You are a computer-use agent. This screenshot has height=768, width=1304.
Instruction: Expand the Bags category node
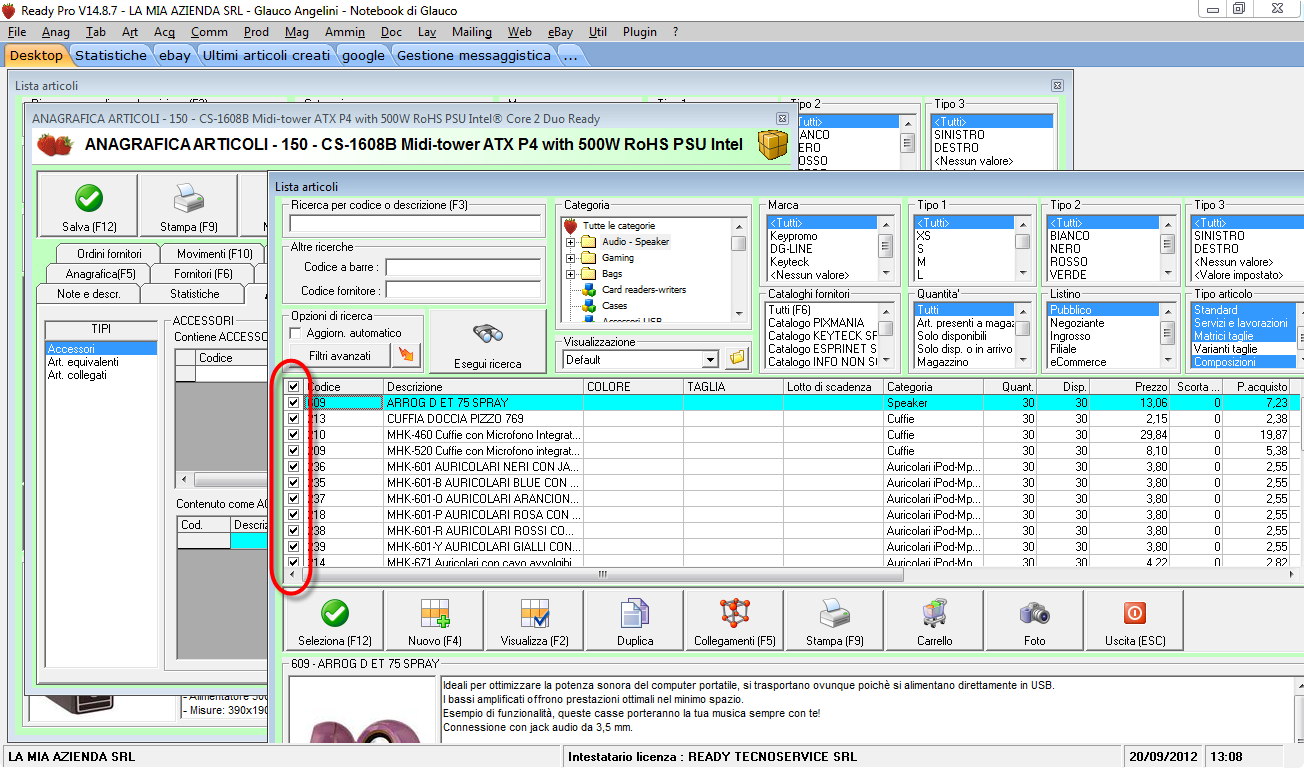(571, 274)
